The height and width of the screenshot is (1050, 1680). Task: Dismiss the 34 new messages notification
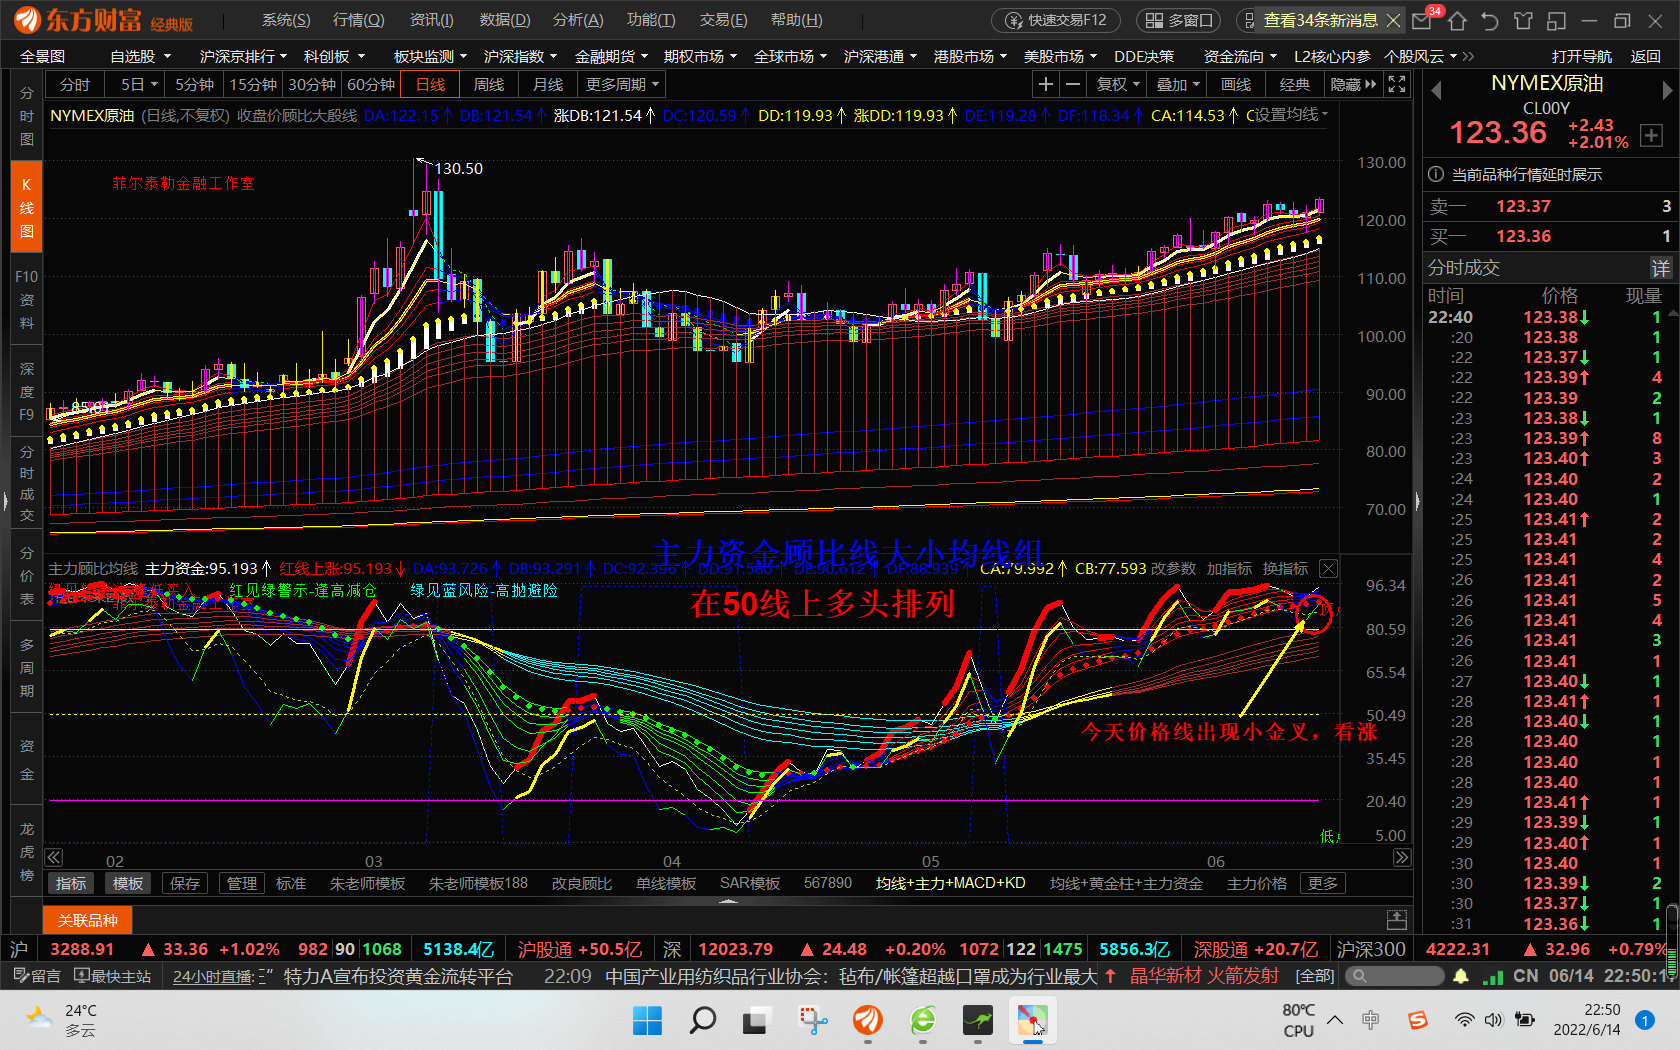[1392, 20]
